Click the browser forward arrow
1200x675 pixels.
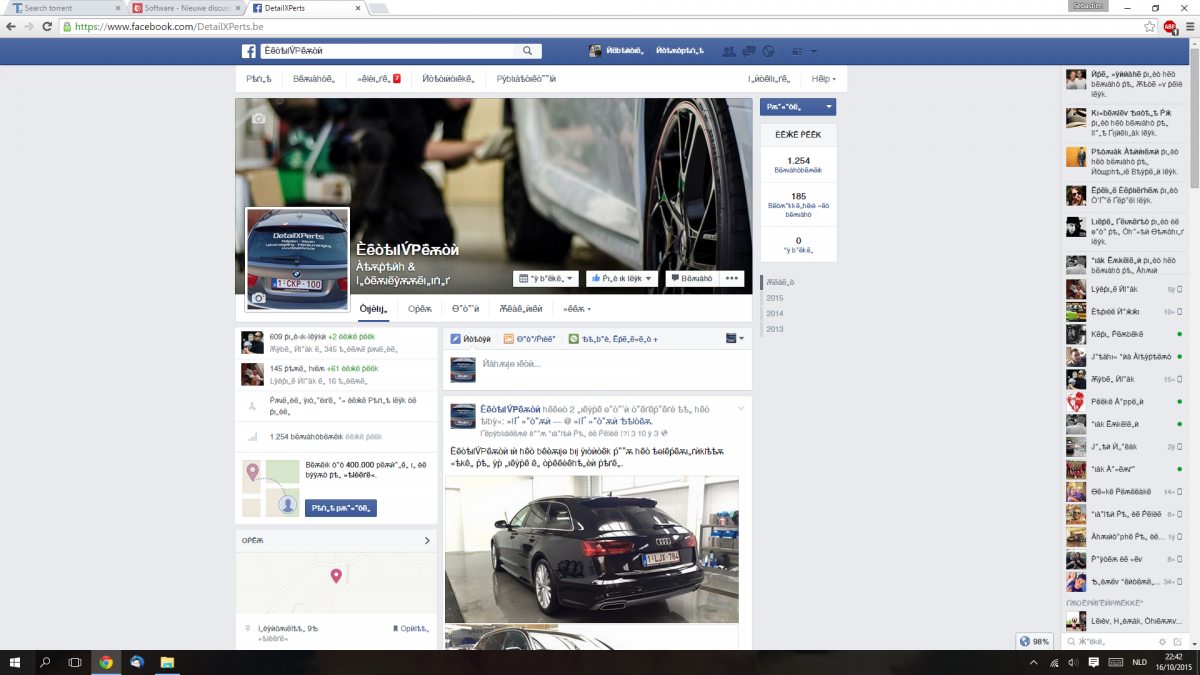pos(30,27)
